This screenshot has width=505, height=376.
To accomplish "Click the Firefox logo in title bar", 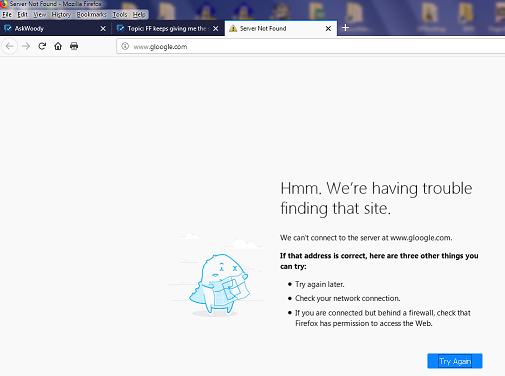I will [x=4, y=4].
